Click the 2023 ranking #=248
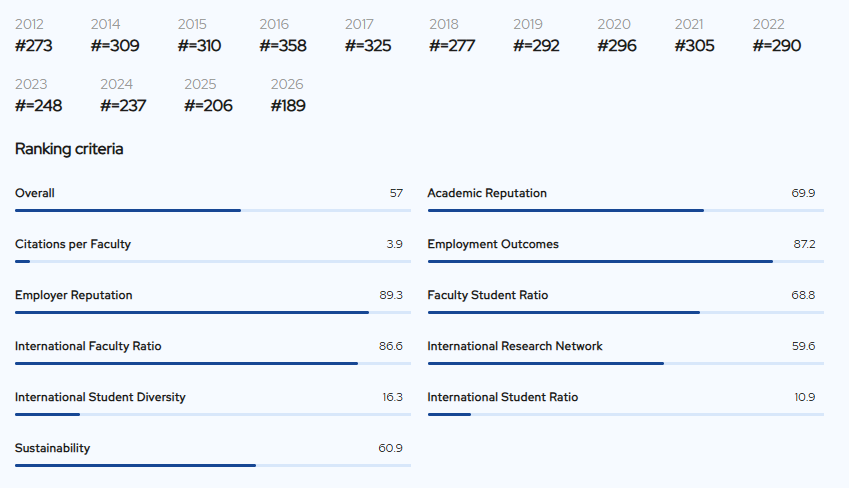The image size is (849, 488). pyautogui.click(x=38, y=105)
